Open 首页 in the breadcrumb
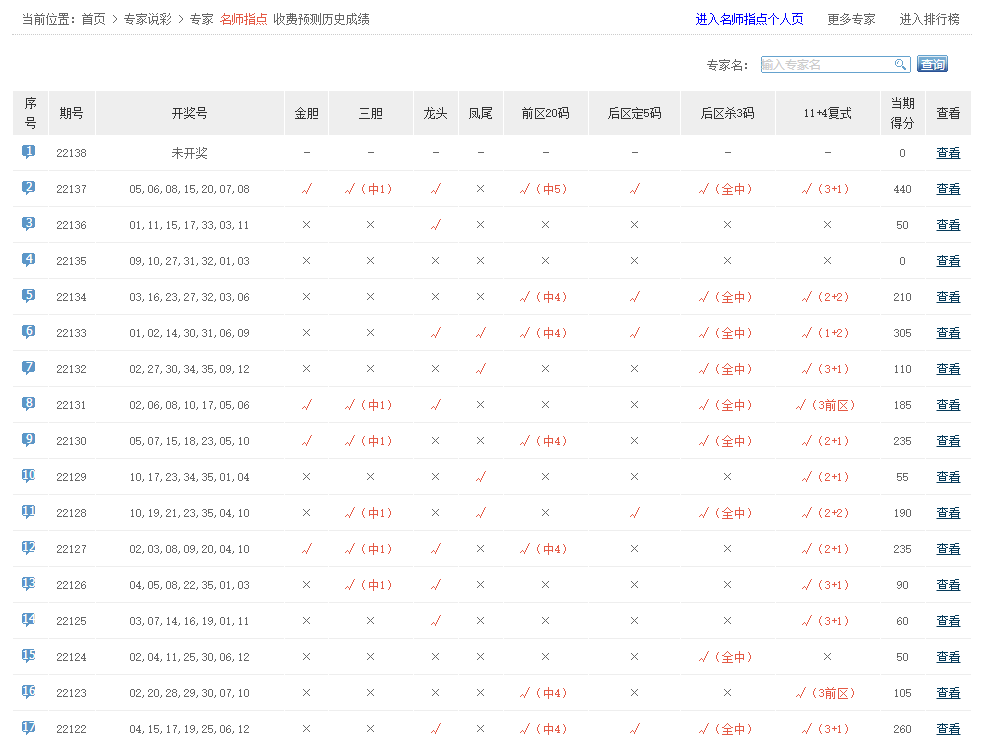This screenshot has height=743, width=987. 93,19
